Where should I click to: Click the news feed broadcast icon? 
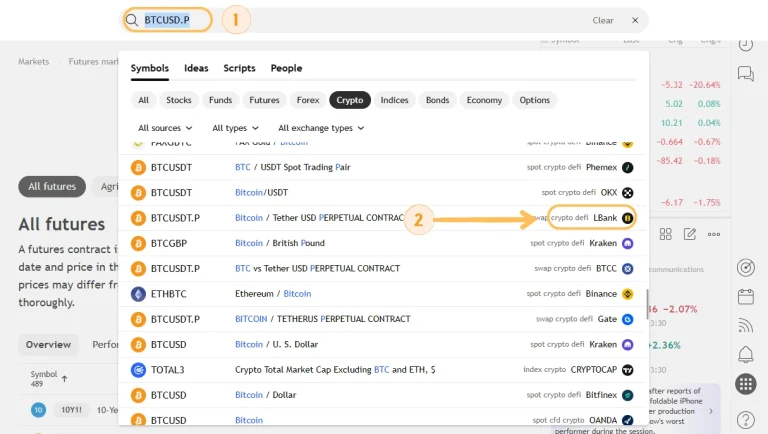745,325
